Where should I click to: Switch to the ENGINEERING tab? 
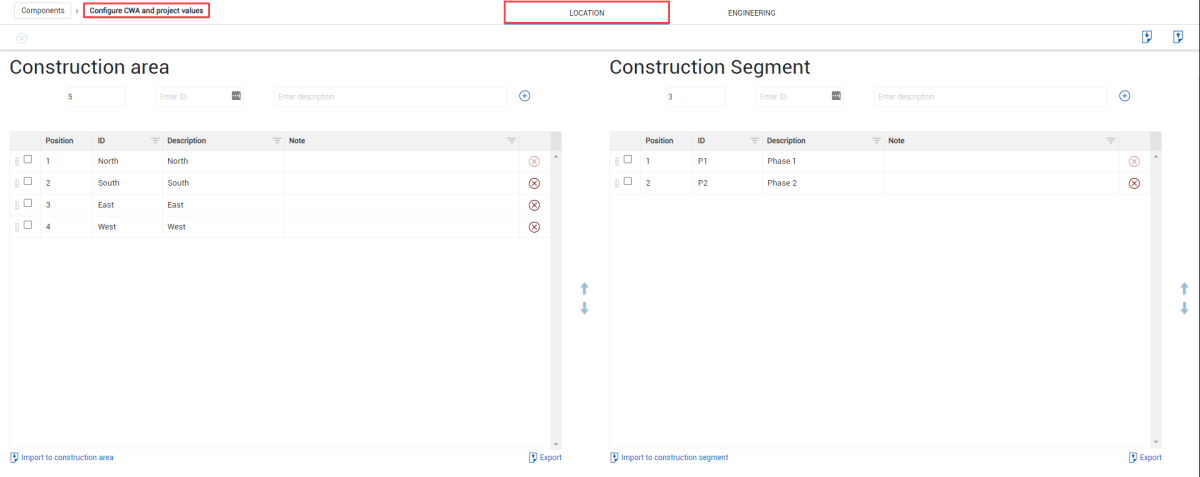tap(751, 13)
